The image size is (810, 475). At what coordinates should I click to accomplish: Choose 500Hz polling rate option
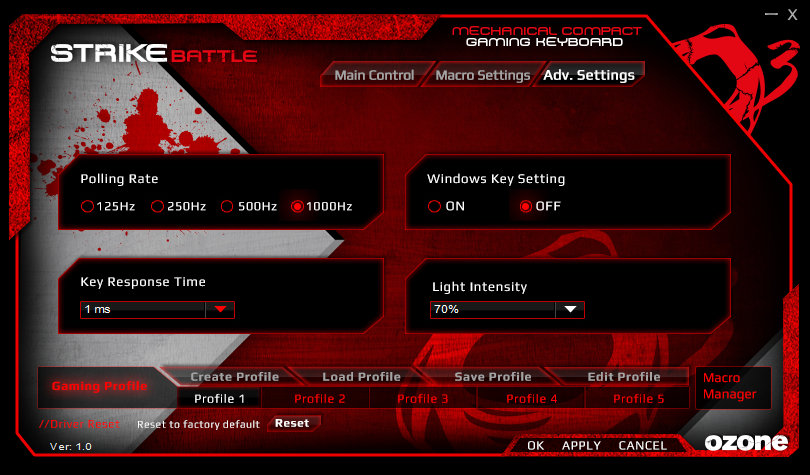[227, 206]
